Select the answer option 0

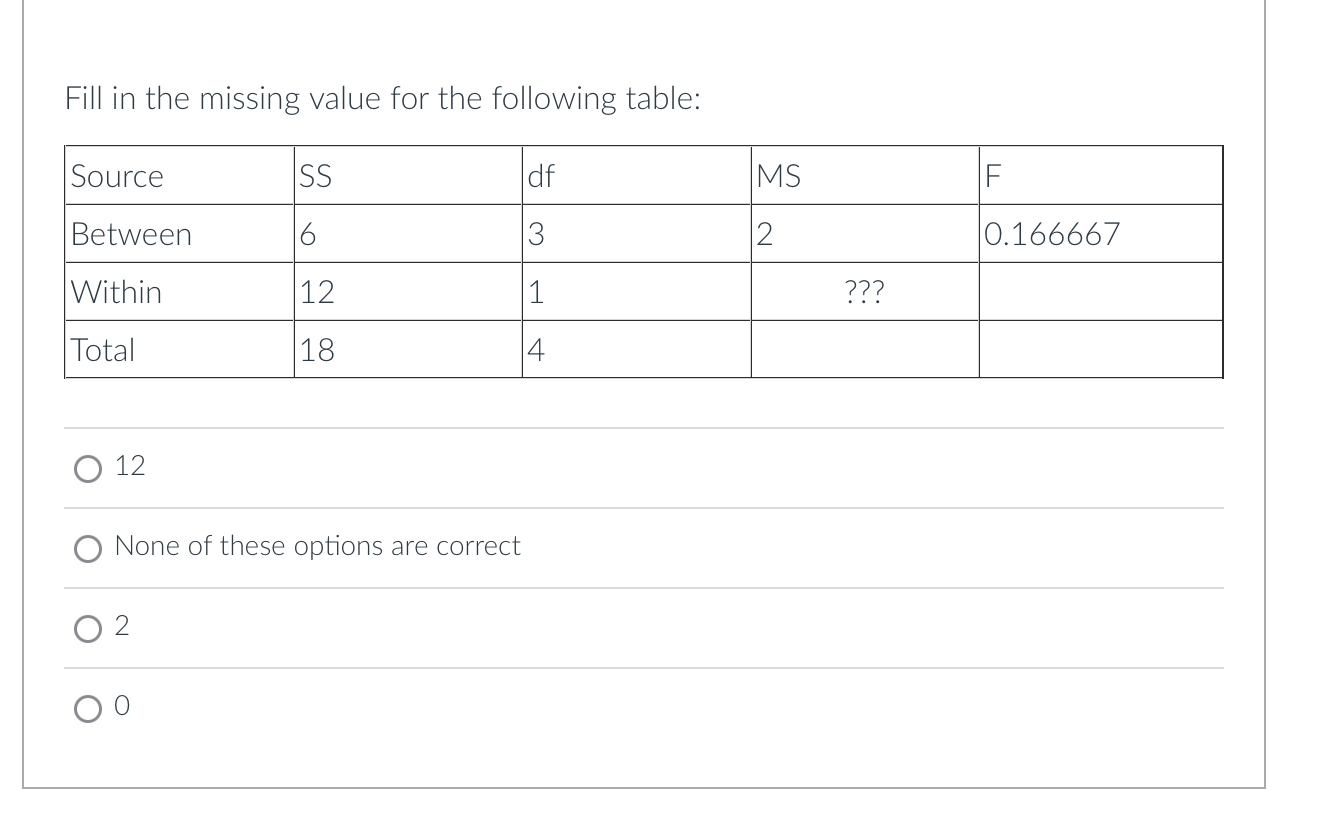point(90,707)
